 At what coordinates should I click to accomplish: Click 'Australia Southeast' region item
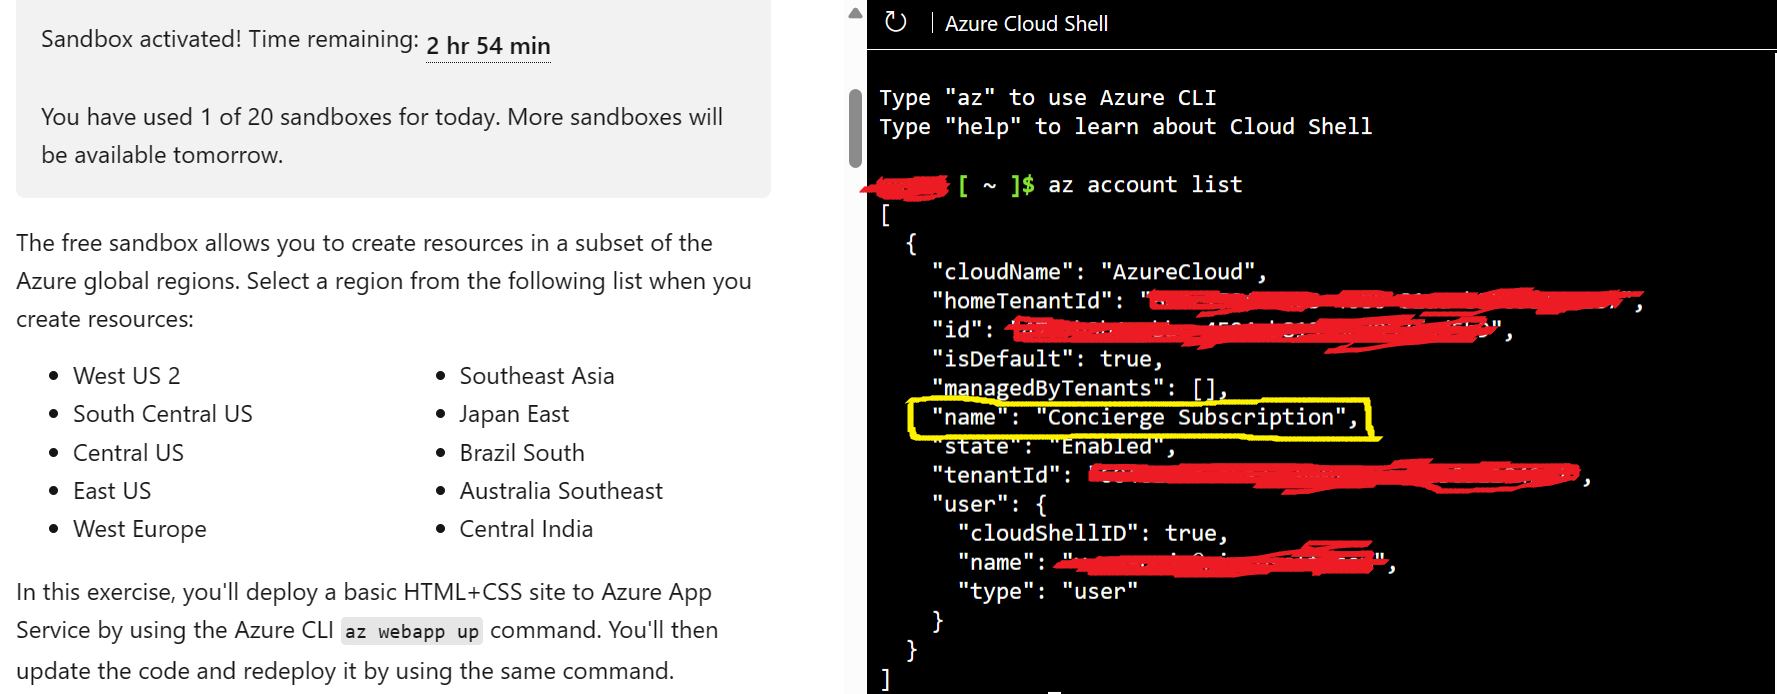click(x=561, y=491)
